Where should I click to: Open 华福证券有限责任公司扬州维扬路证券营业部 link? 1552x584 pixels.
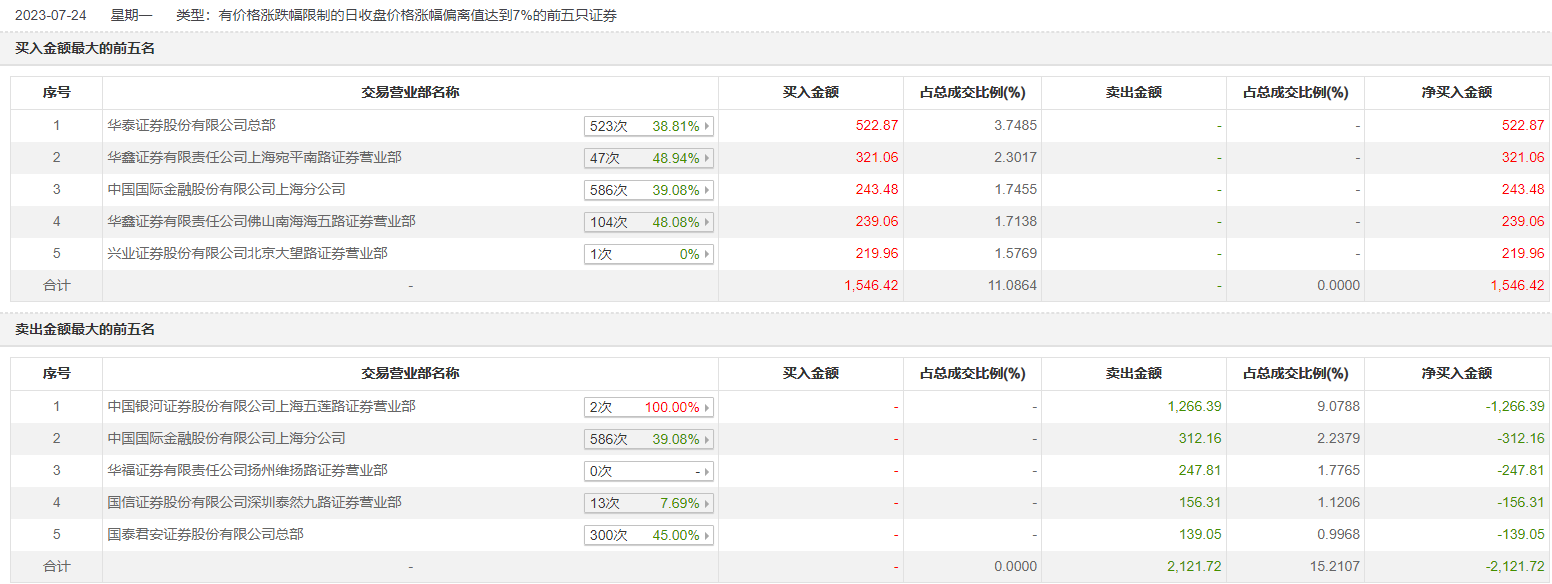point(248,470)
